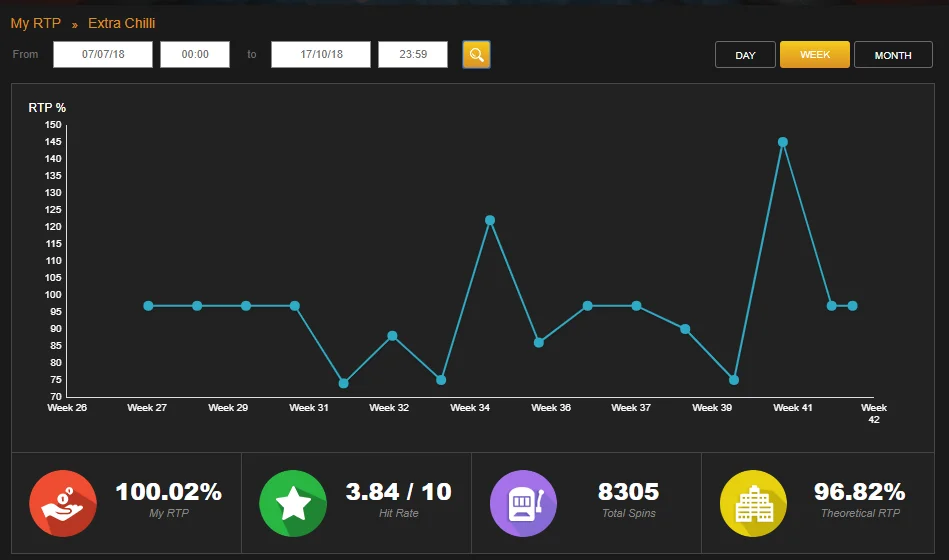Viewport: 949px width, 560px height.
Task: Click the Week 41 axis label
Action: click(793, 407)
